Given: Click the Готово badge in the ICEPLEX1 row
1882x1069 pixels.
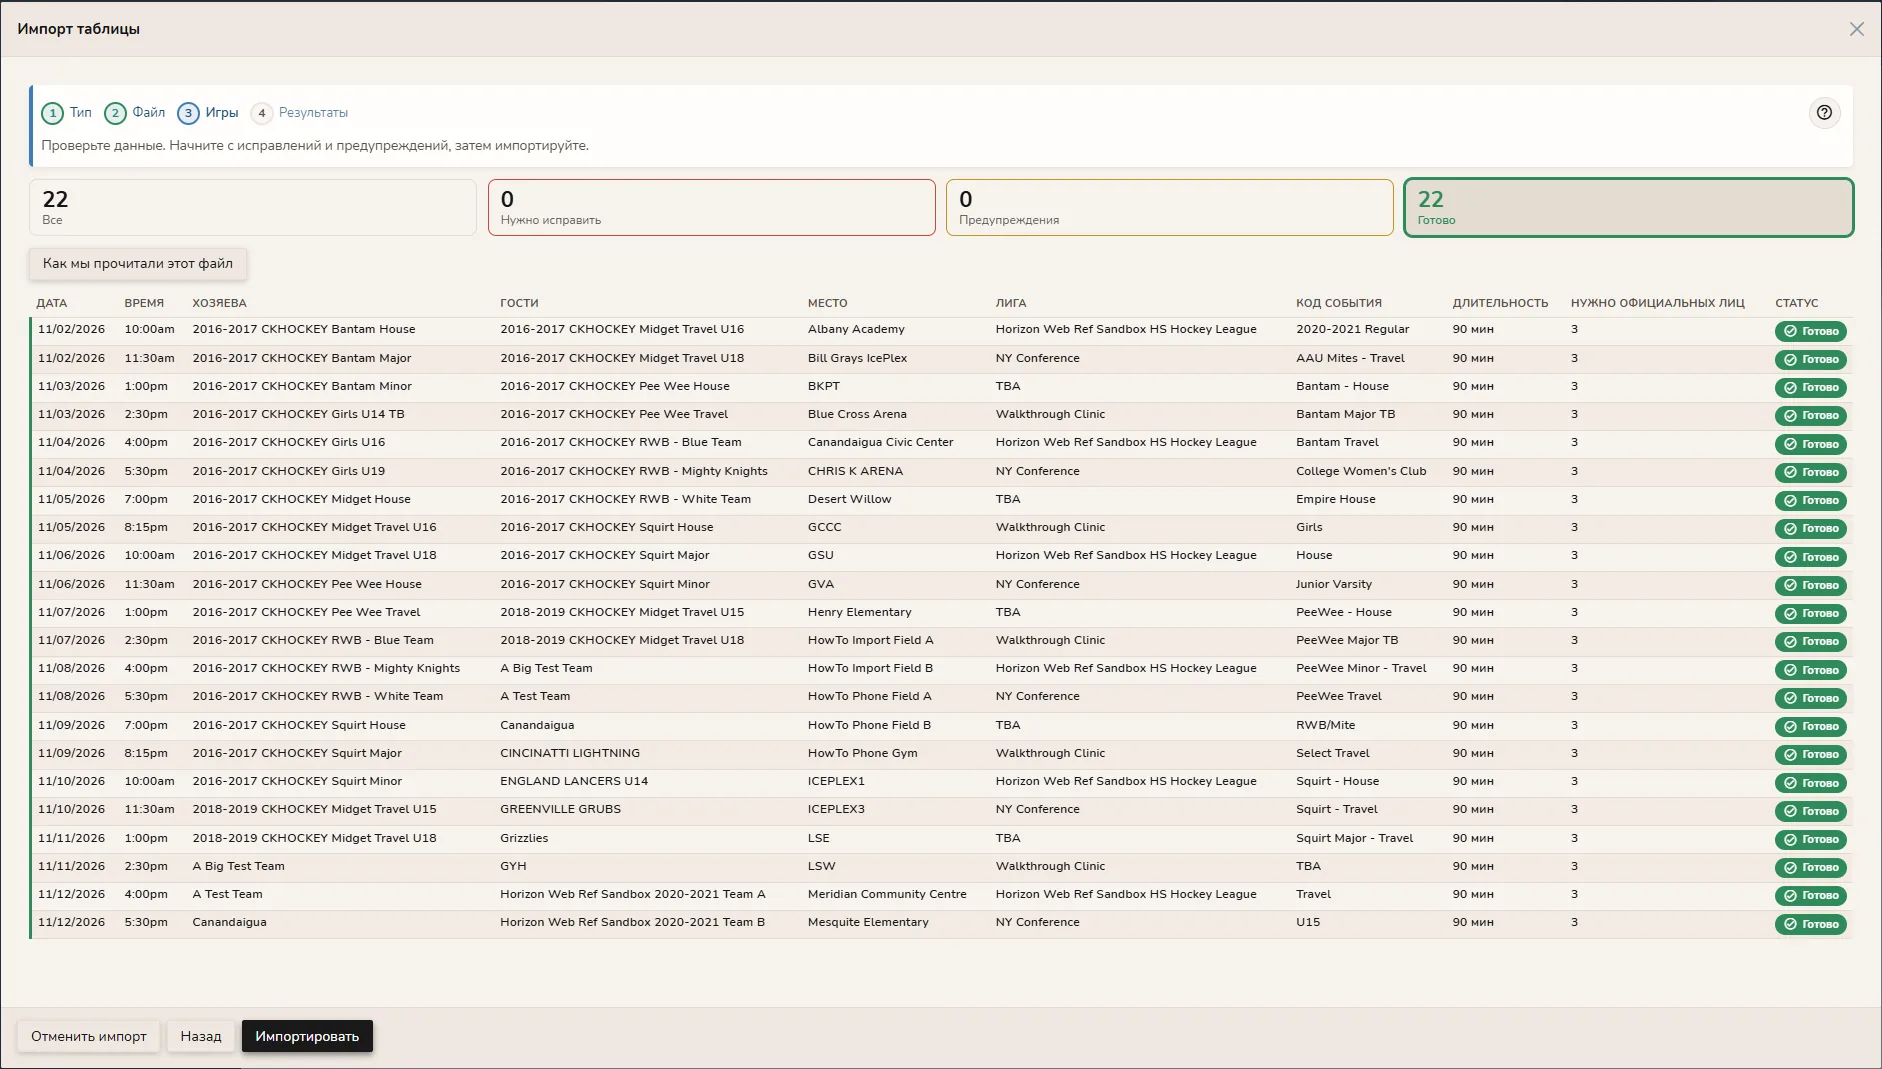Looking at the screenshot, I should pyautogui.click(x=1811, y=783).
